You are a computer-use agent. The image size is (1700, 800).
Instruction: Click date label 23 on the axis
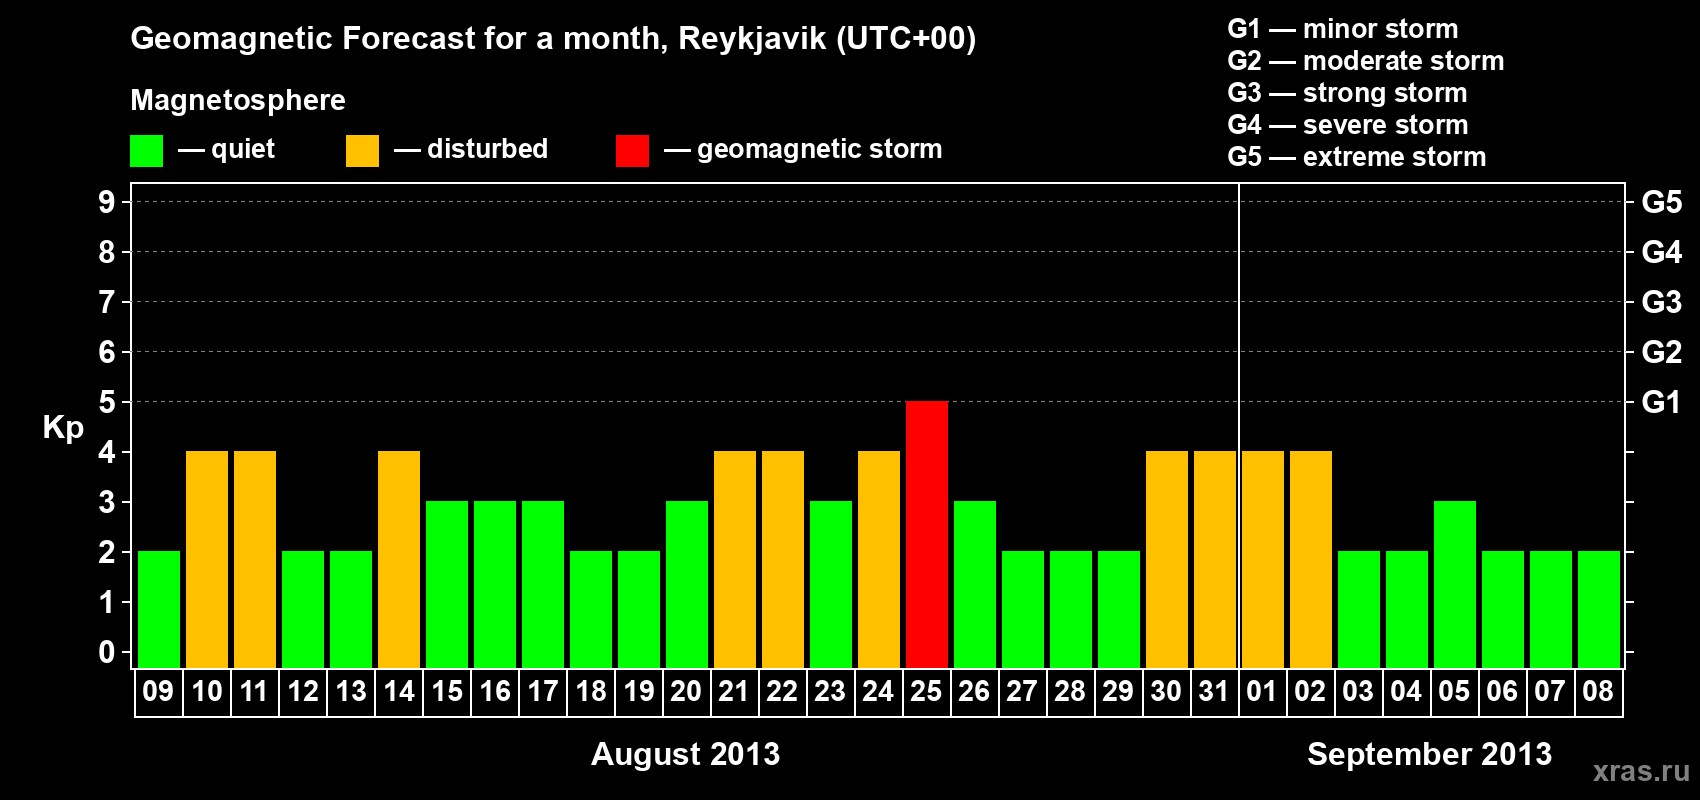coord(830,692)
